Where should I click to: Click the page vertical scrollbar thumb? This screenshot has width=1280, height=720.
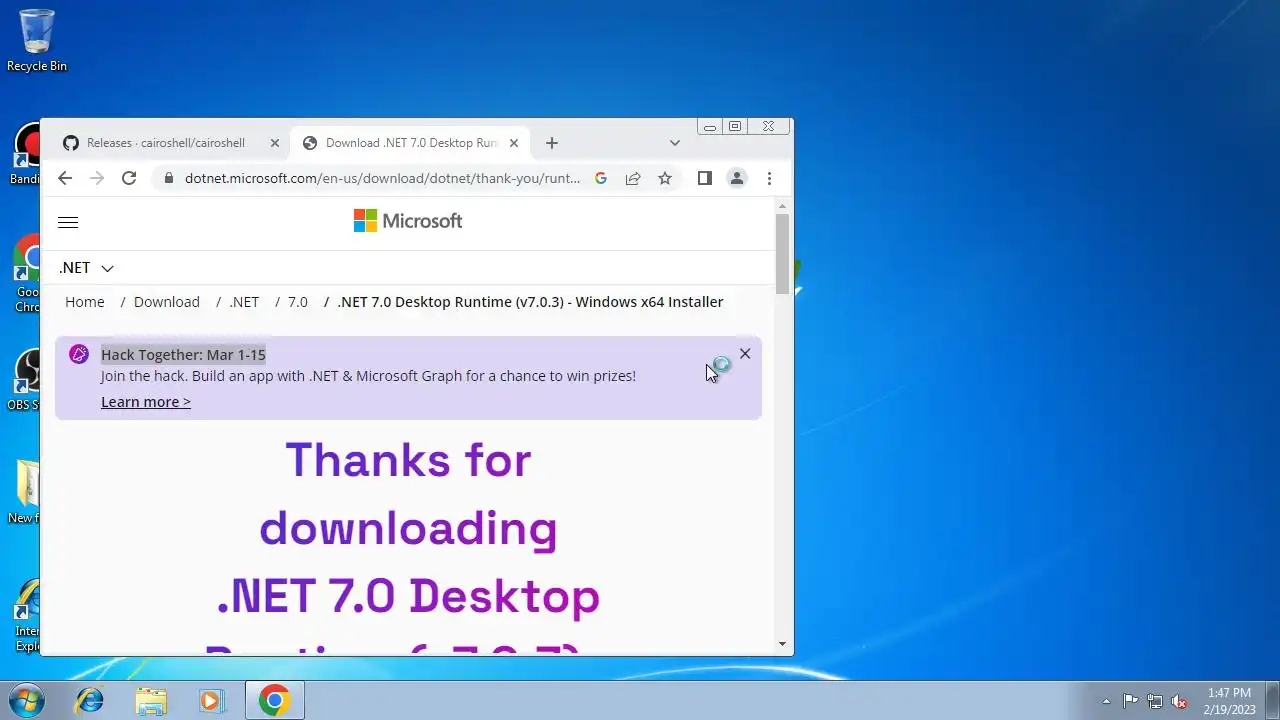pos(782,253)
